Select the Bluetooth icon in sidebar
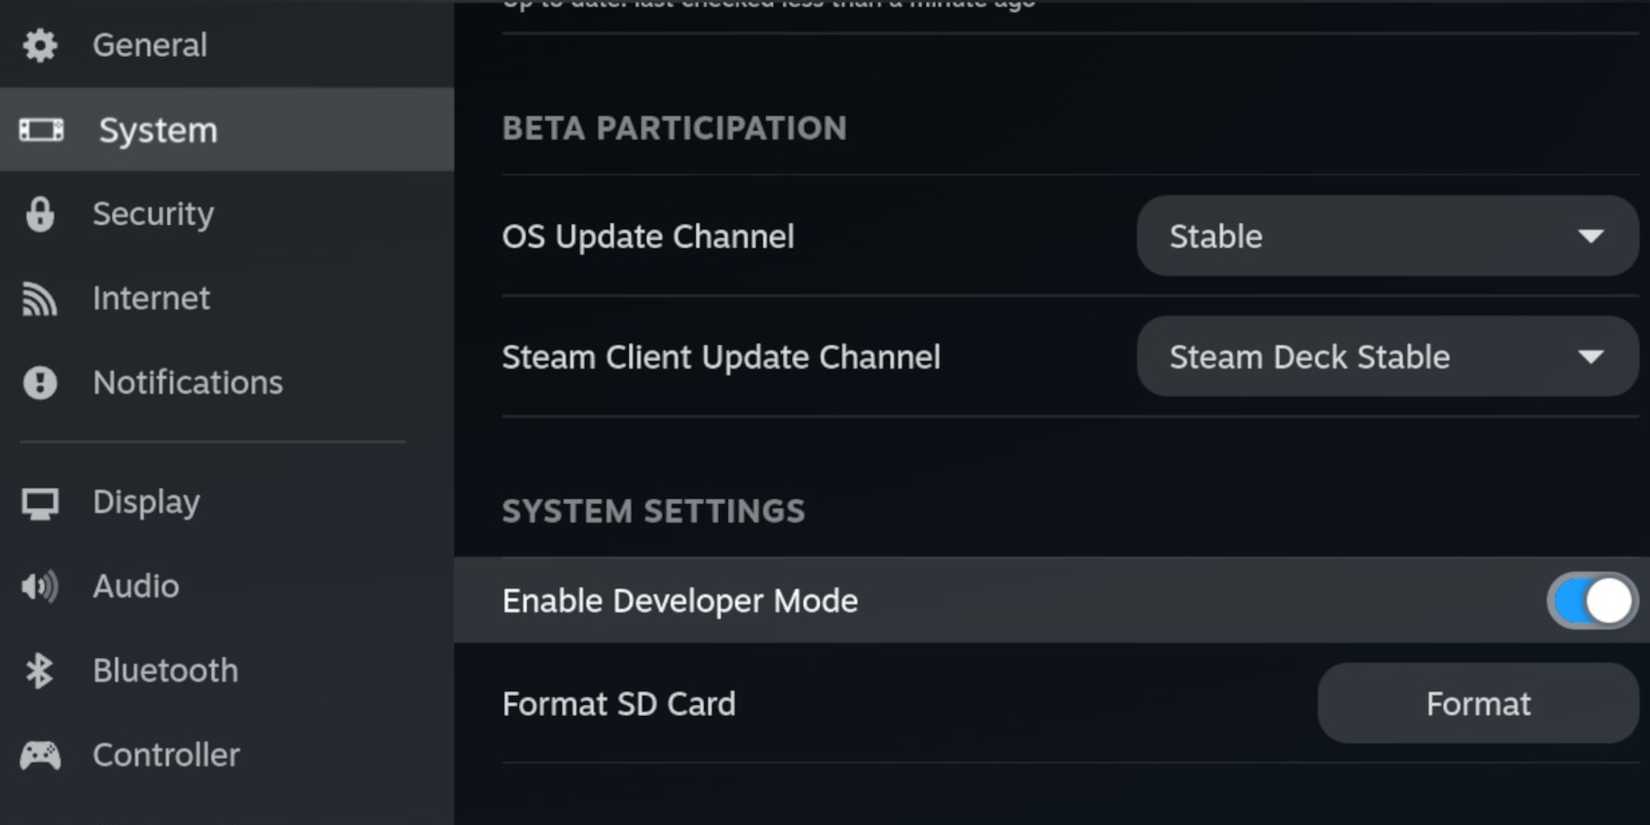 [39, 670]
